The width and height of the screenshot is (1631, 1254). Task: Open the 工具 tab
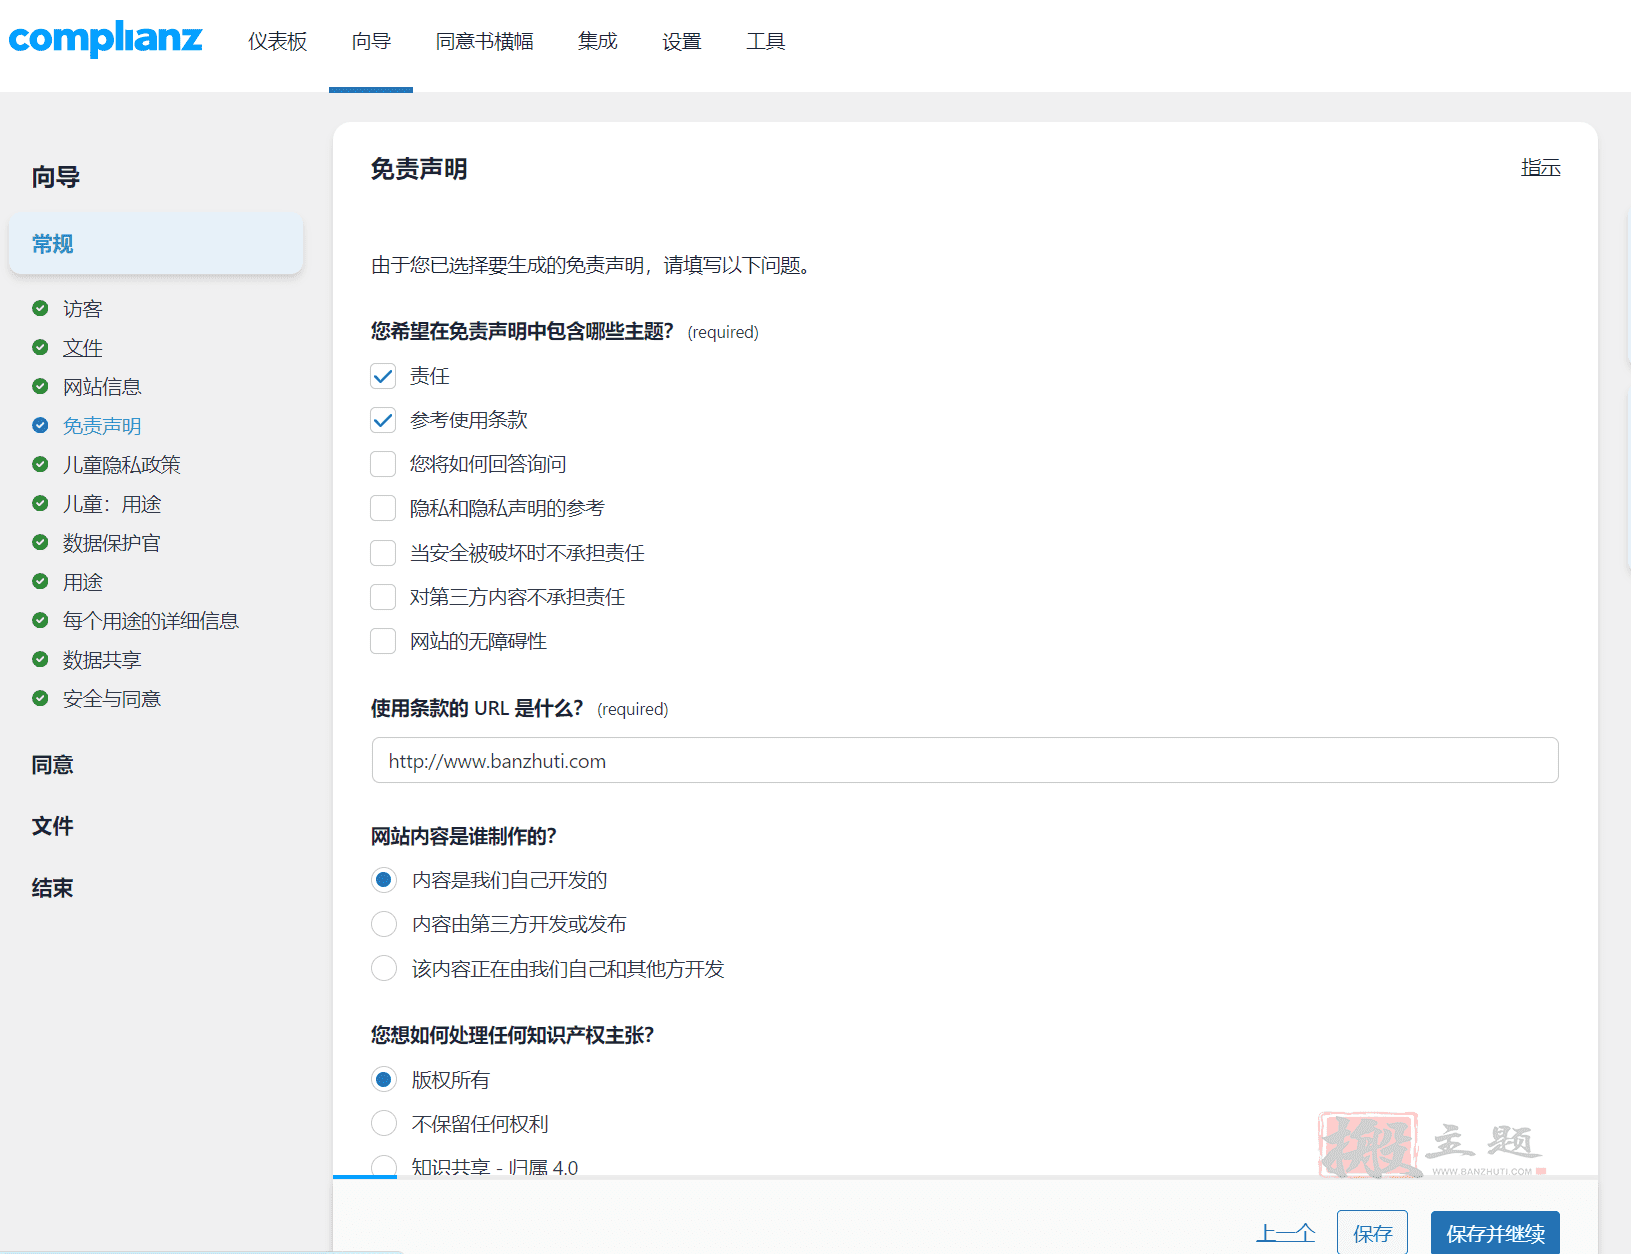766,42
